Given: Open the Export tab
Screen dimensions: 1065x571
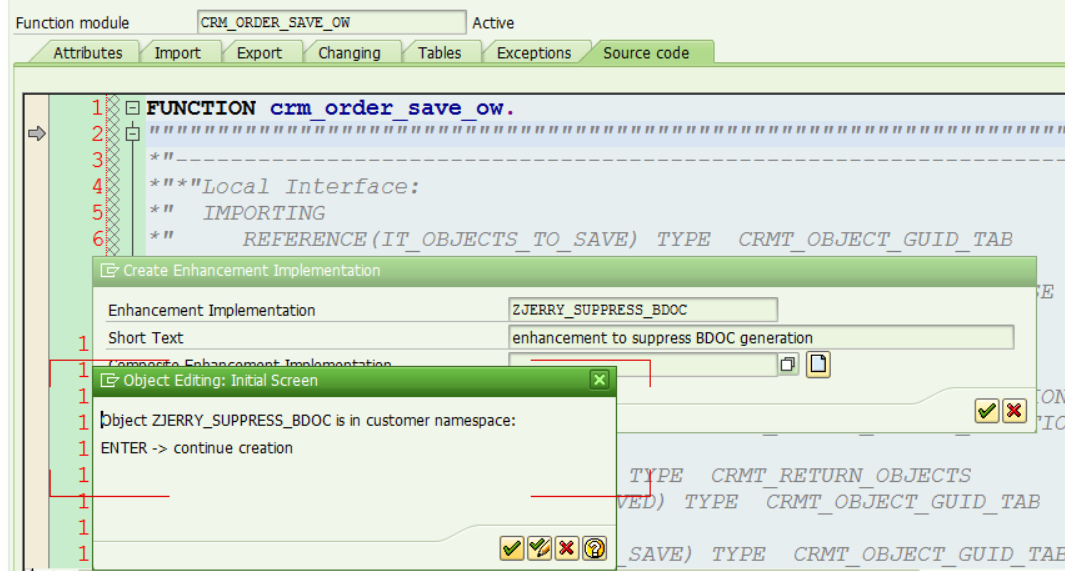Looking at the screenshot, I should pyautogui.click(x=259, y=53).
